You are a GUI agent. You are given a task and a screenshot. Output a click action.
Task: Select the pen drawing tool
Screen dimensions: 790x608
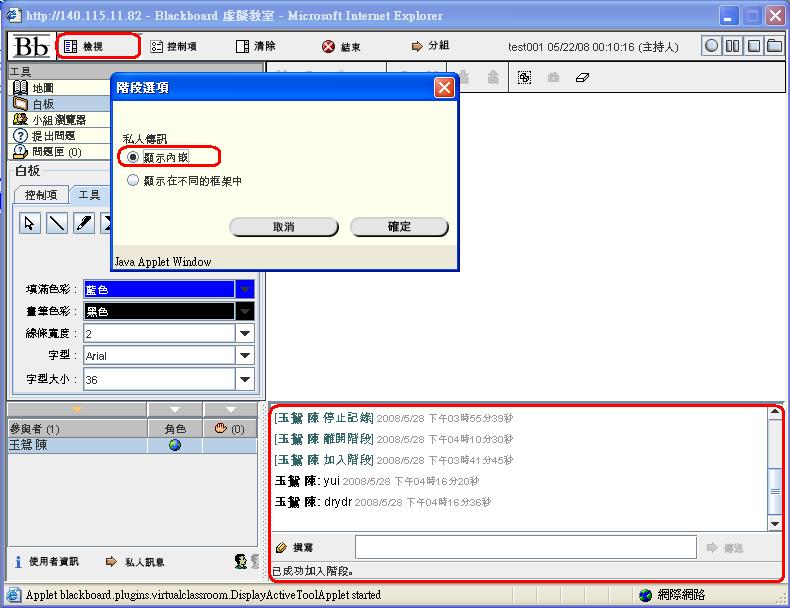coord(84,223)
